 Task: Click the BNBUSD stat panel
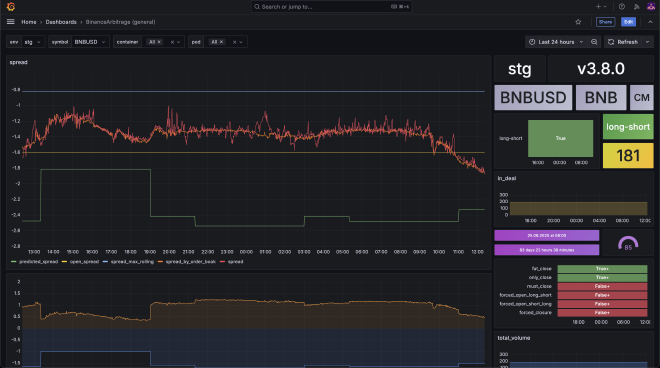pos(533,98)
